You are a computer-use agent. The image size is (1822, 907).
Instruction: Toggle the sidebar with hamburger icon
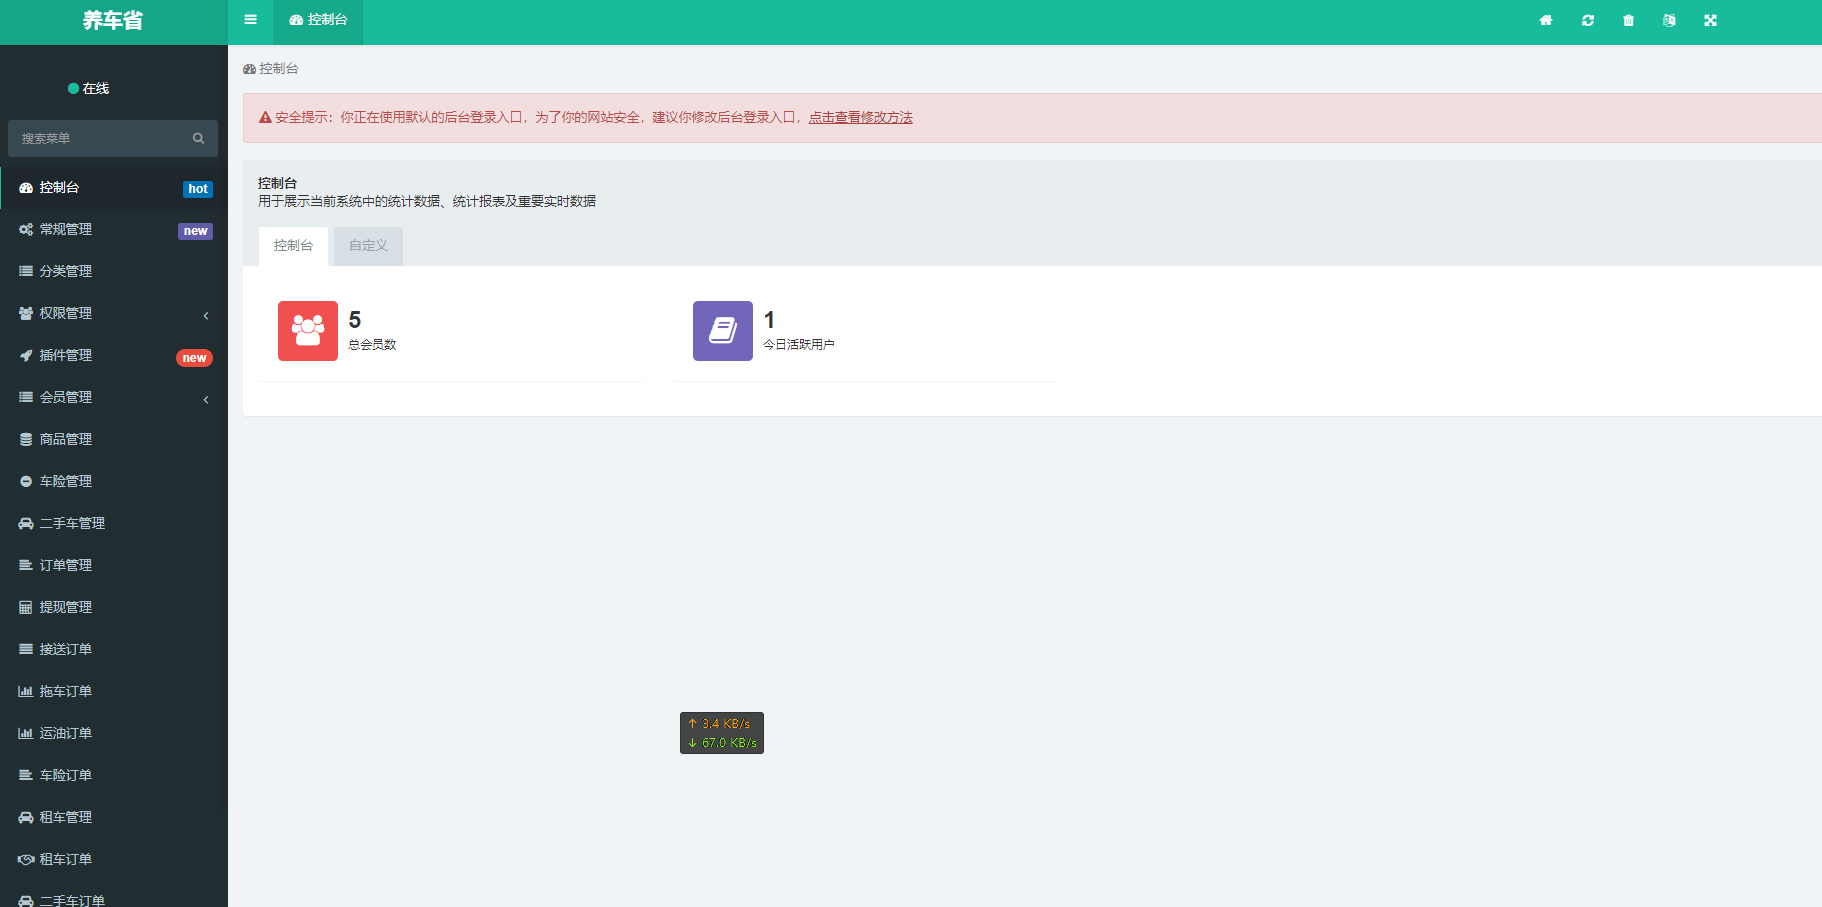(250, 20)
